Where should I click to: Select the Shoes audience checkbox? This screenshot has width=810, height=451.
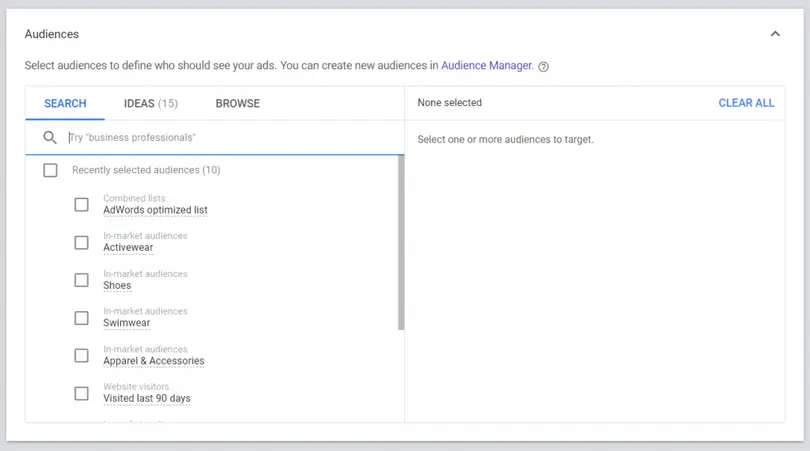[x=82, y=280]
